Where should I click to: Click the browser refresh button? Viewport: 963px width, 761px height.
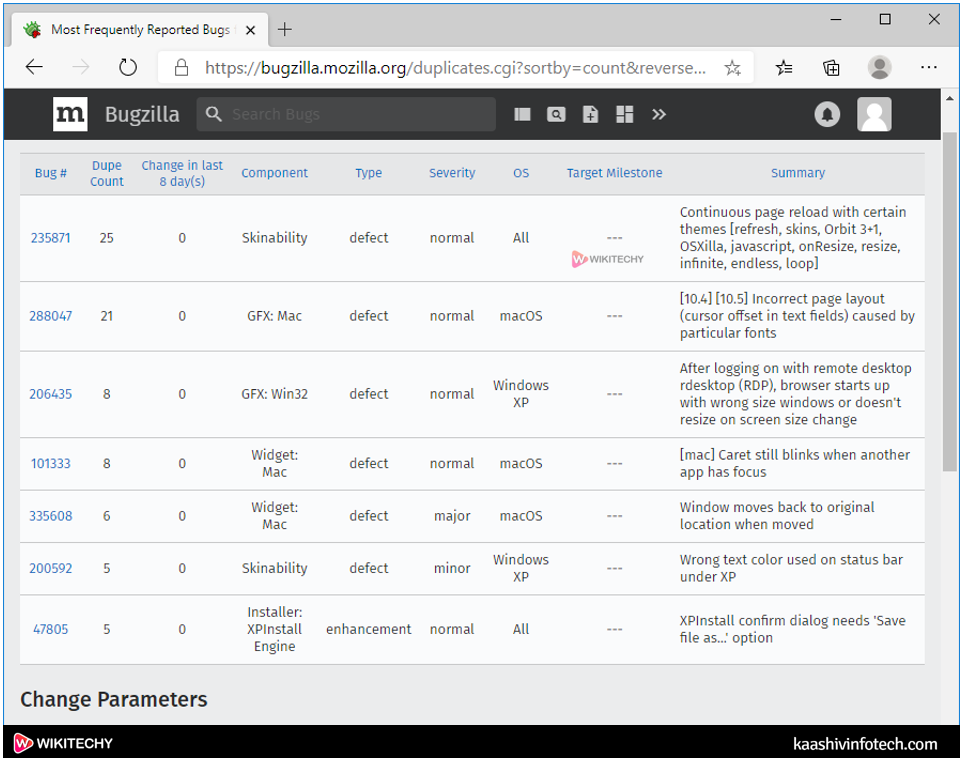[x=128, y=68]
